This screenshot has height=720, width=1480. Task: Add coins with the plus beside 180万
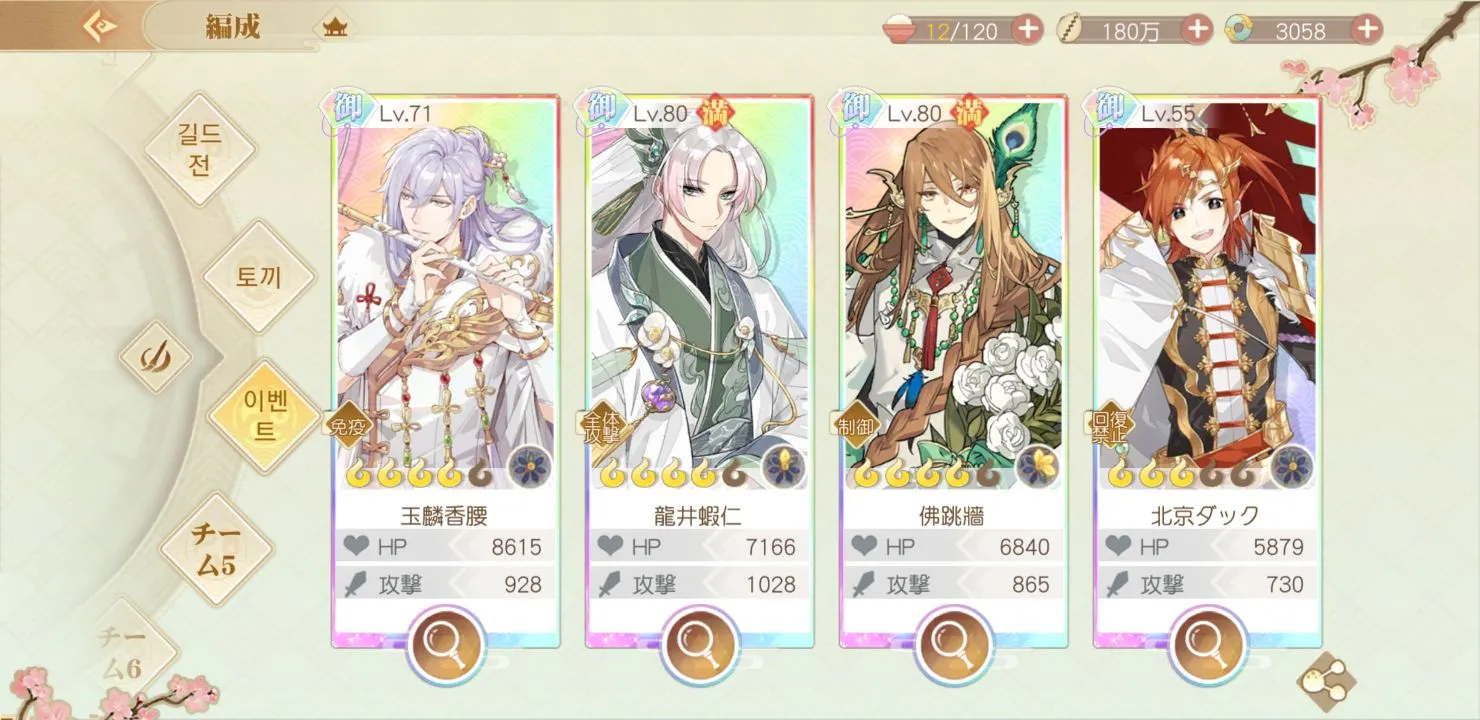pos(1197,29)
